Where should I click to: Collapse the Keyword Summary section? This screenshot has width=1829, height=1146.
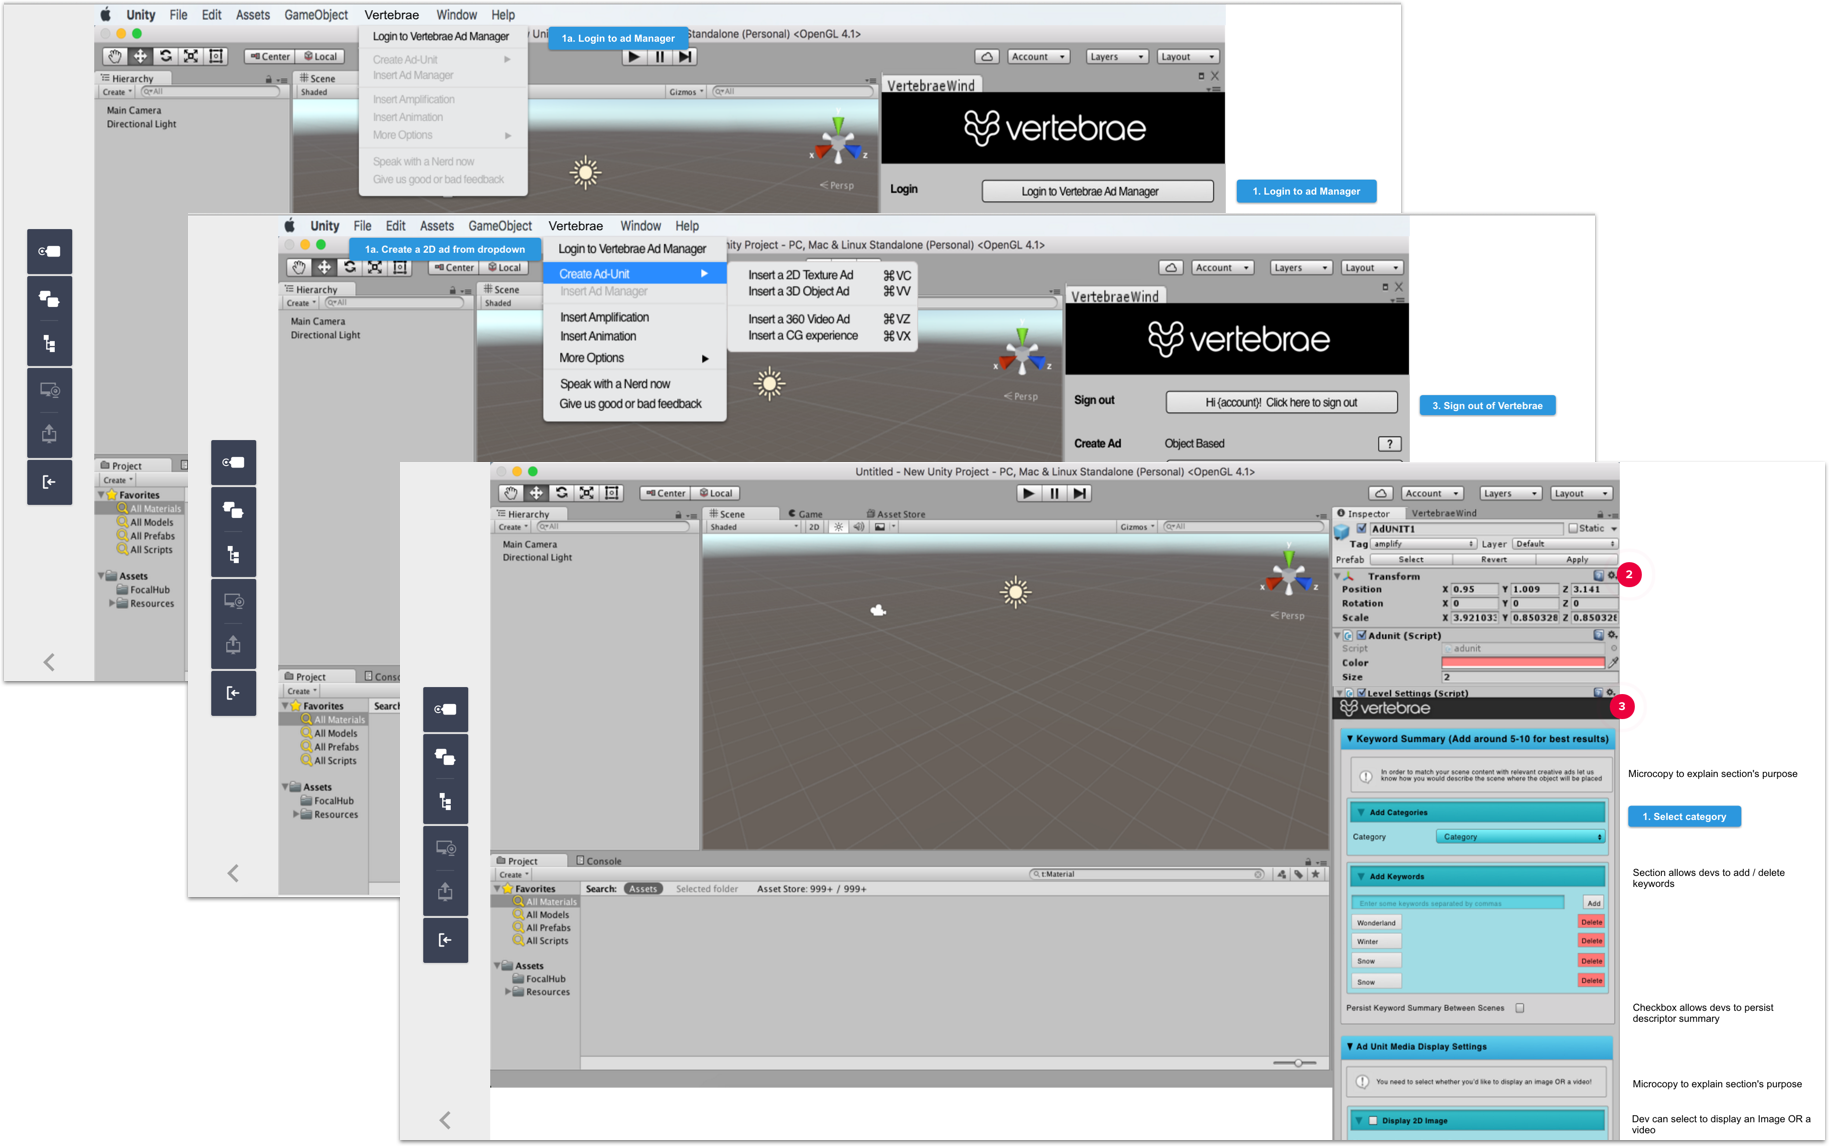(x=1350, y=739)
